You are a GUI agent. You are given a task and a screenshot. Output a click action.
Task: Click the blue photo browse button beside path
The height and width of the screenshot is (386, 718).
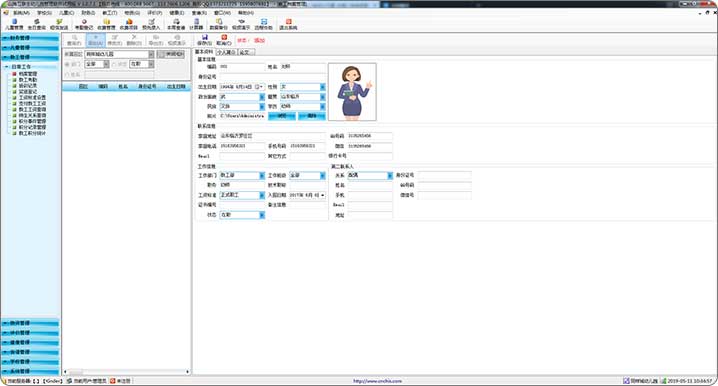pos(282,116)
